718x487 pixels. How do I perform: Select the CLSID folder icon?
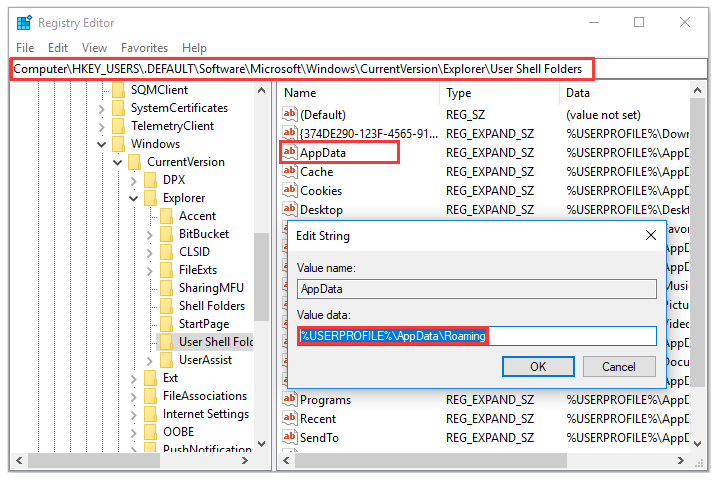[x=167, y=252]
